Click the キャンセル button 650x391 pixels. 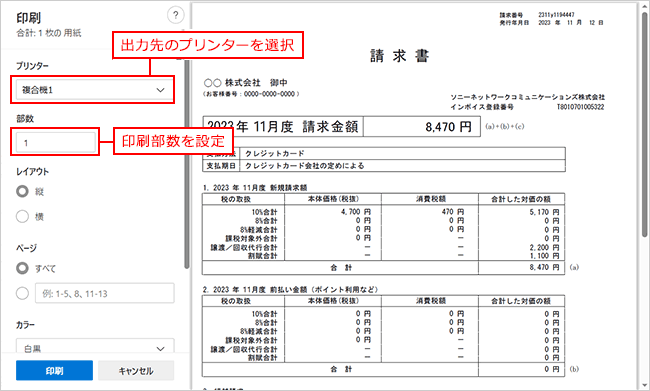click(x=136, y=370)
